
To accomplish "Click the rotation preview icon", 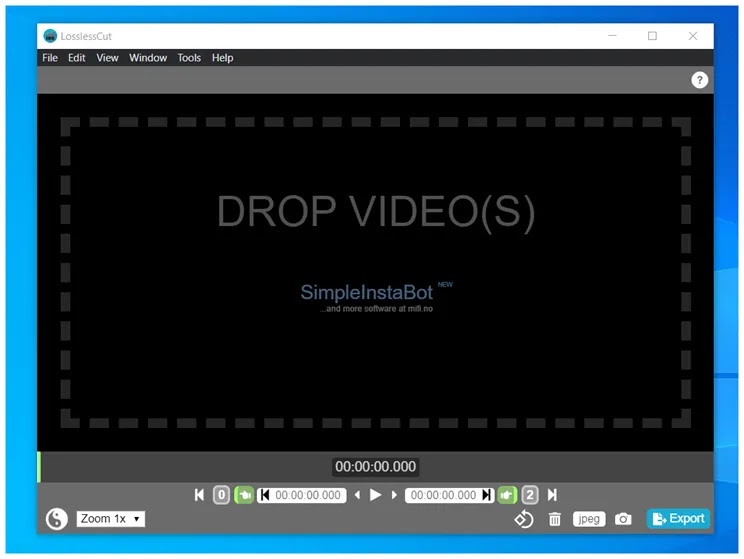I will pyautogui.click(x=524, y=519).
